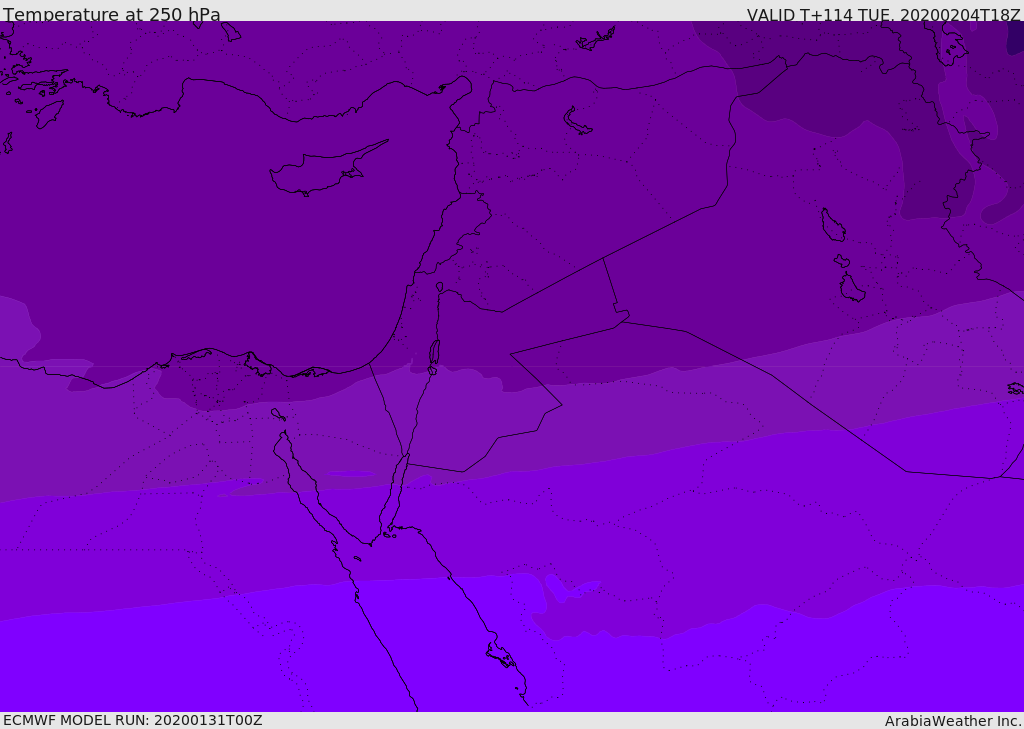Click the 'ArabiaWeather Inc' credit text
The height and width of the screenshot is (729, 1024).
(953, 721)
